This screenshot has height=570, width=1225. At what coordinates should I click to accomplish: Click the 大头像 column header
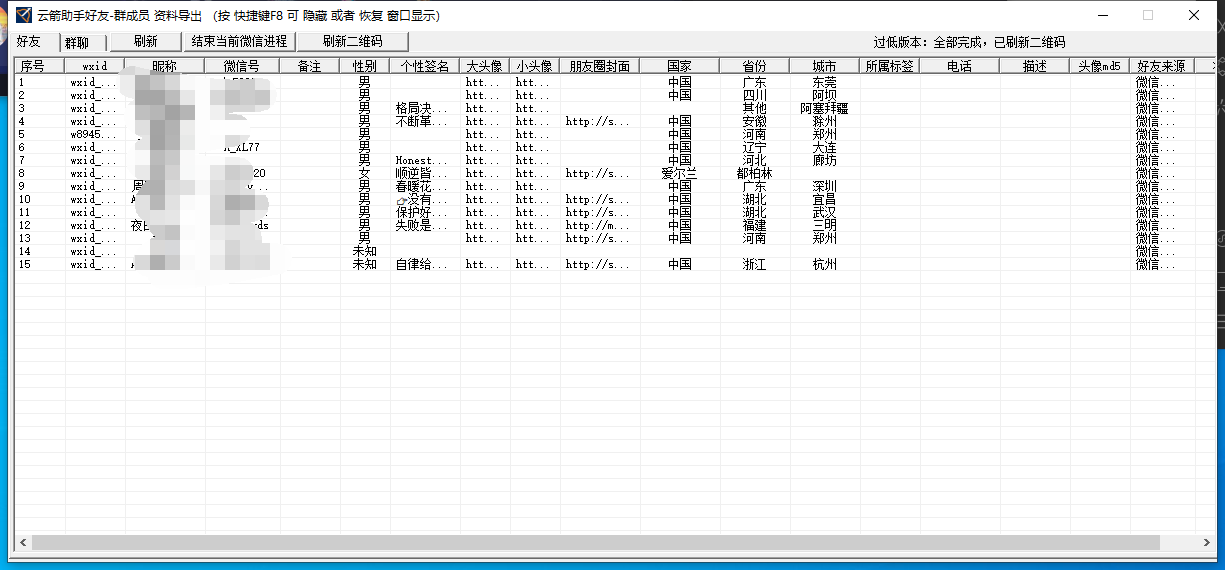(485, 66)
